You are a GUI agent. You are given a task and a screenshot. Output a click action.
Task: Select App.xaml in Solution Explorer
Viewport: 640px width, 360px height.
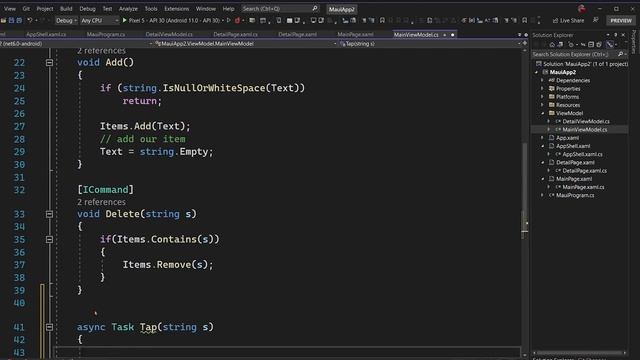click(567, 138)
